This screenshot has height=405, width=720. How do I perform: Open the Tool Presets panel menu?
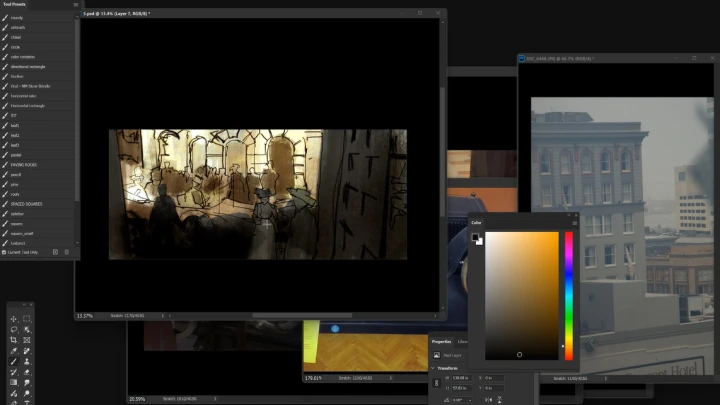(x=75, y=5)
